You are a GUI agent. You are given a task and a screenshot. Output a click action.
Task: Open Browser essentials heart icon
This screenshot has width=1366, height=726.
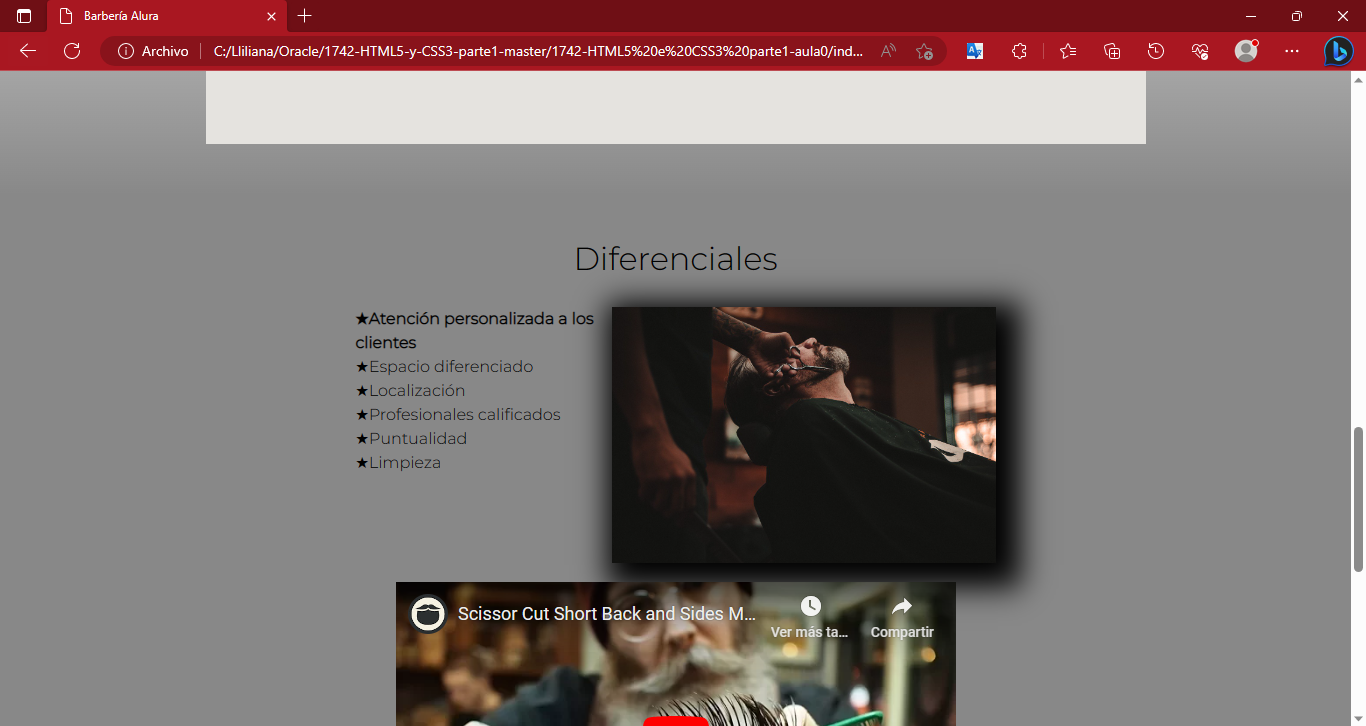coord(1200,51)
